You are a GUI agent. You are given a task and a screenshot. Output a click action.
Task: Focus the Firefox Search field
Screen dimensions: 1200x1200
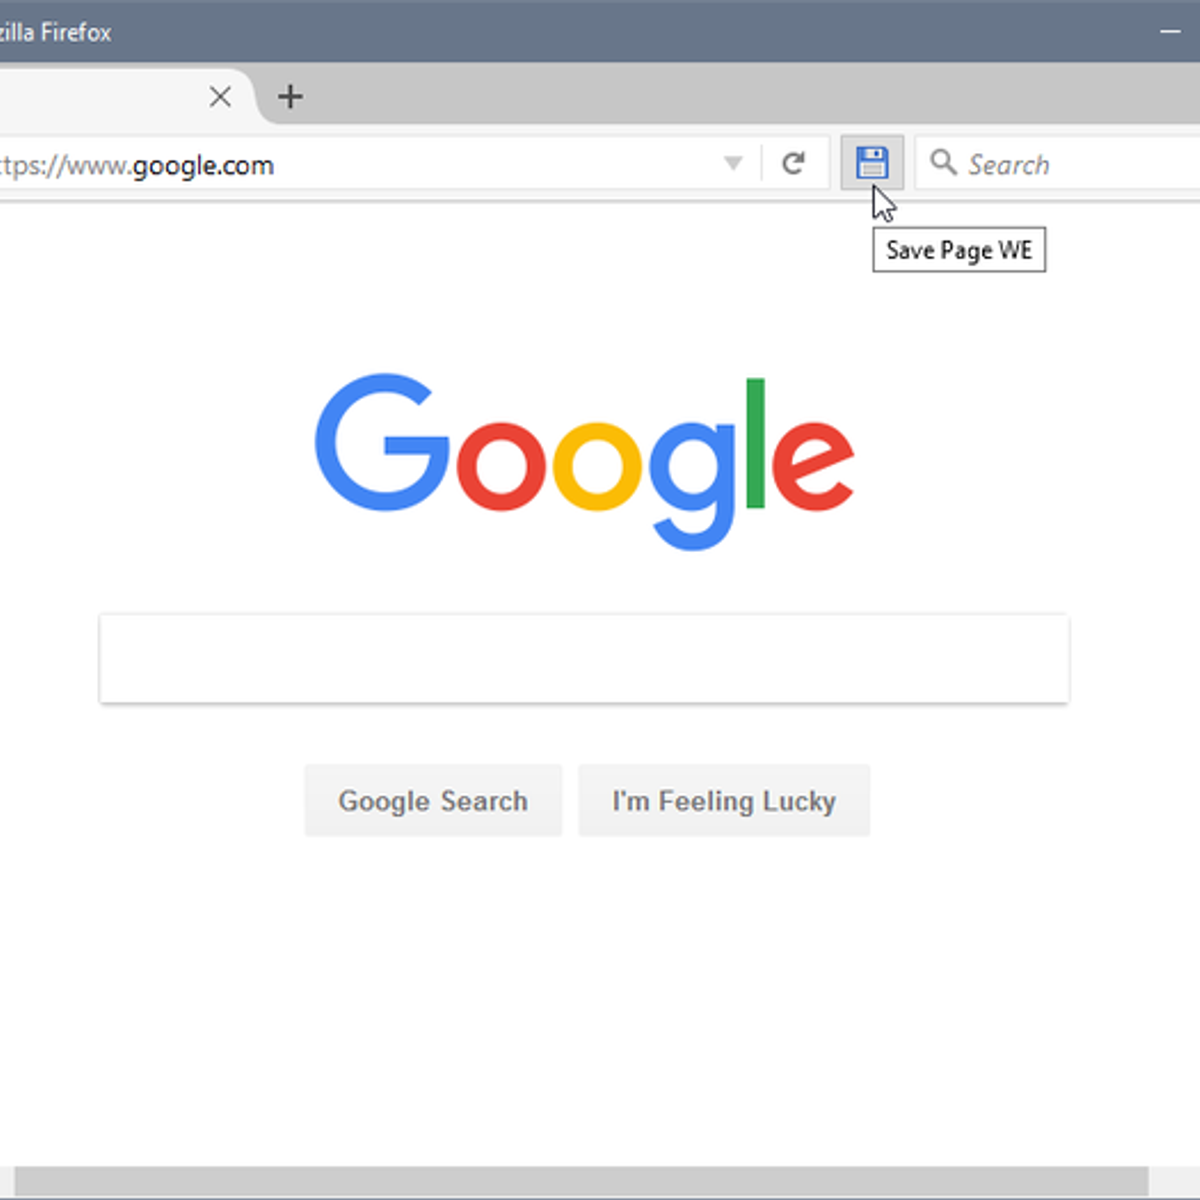pyautogui.click(x=1060, y=163)
